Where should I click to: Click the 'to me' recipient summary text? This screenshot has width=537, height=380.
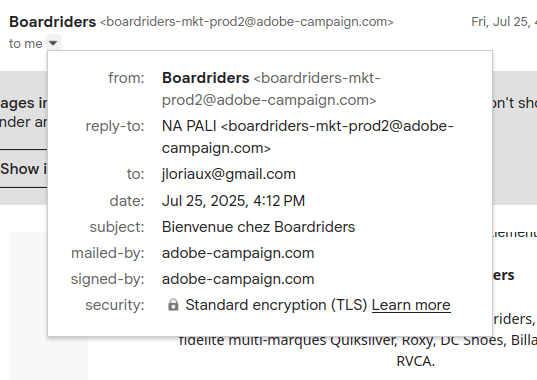tap(26, 44)
